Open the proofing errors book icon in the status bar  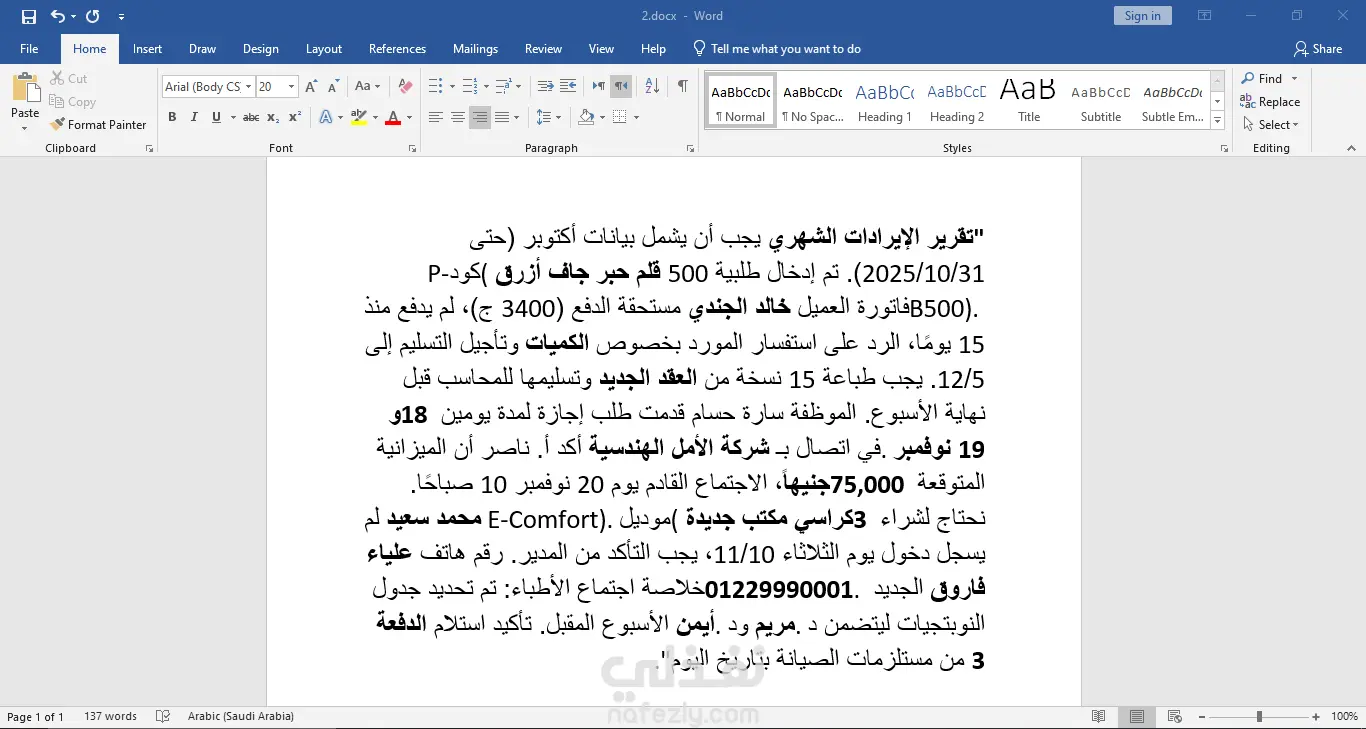[163, 716]
